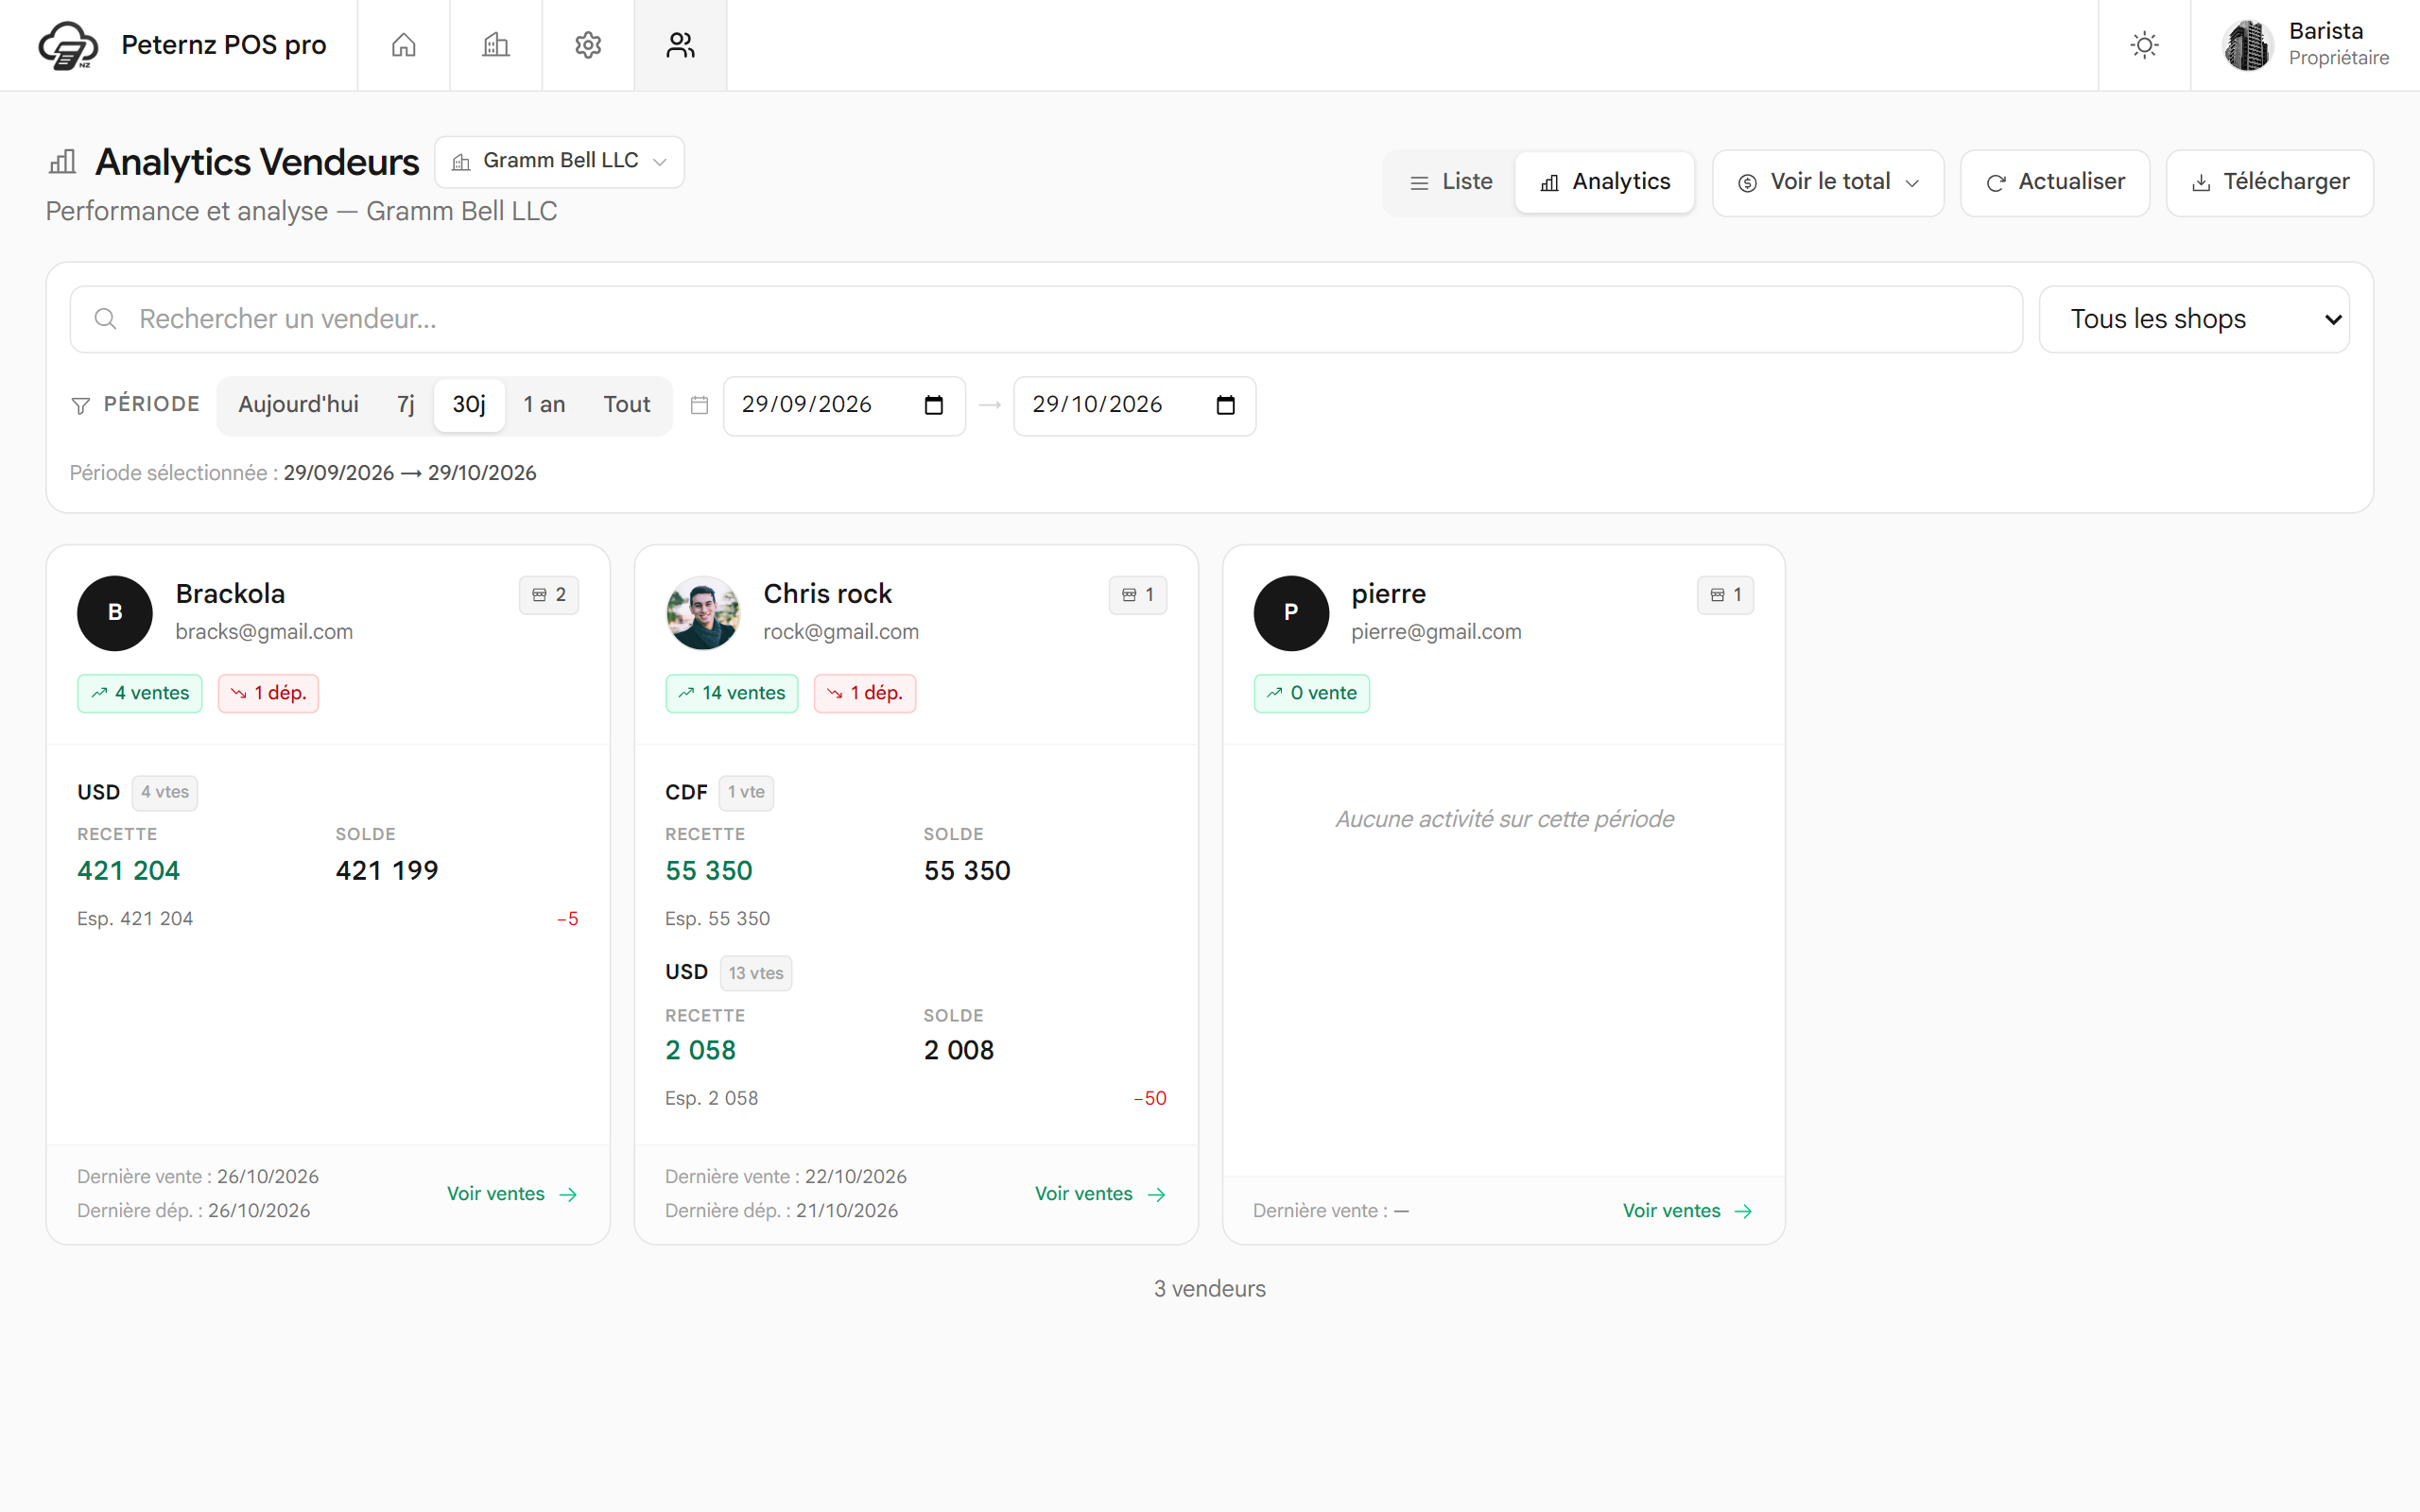This screenshot has width=2420, height=1512.
Task: Open the Tous les shops selector
Action: coord(2194,319)
